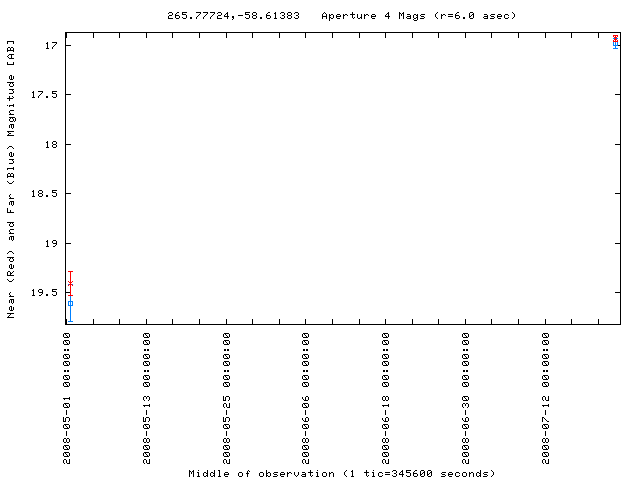The width and height of the screenshot is (640, 480).
Task: Select the blue far-UV data point near magnitude 17
Action: pyautogui.click(x=616, y=44)
